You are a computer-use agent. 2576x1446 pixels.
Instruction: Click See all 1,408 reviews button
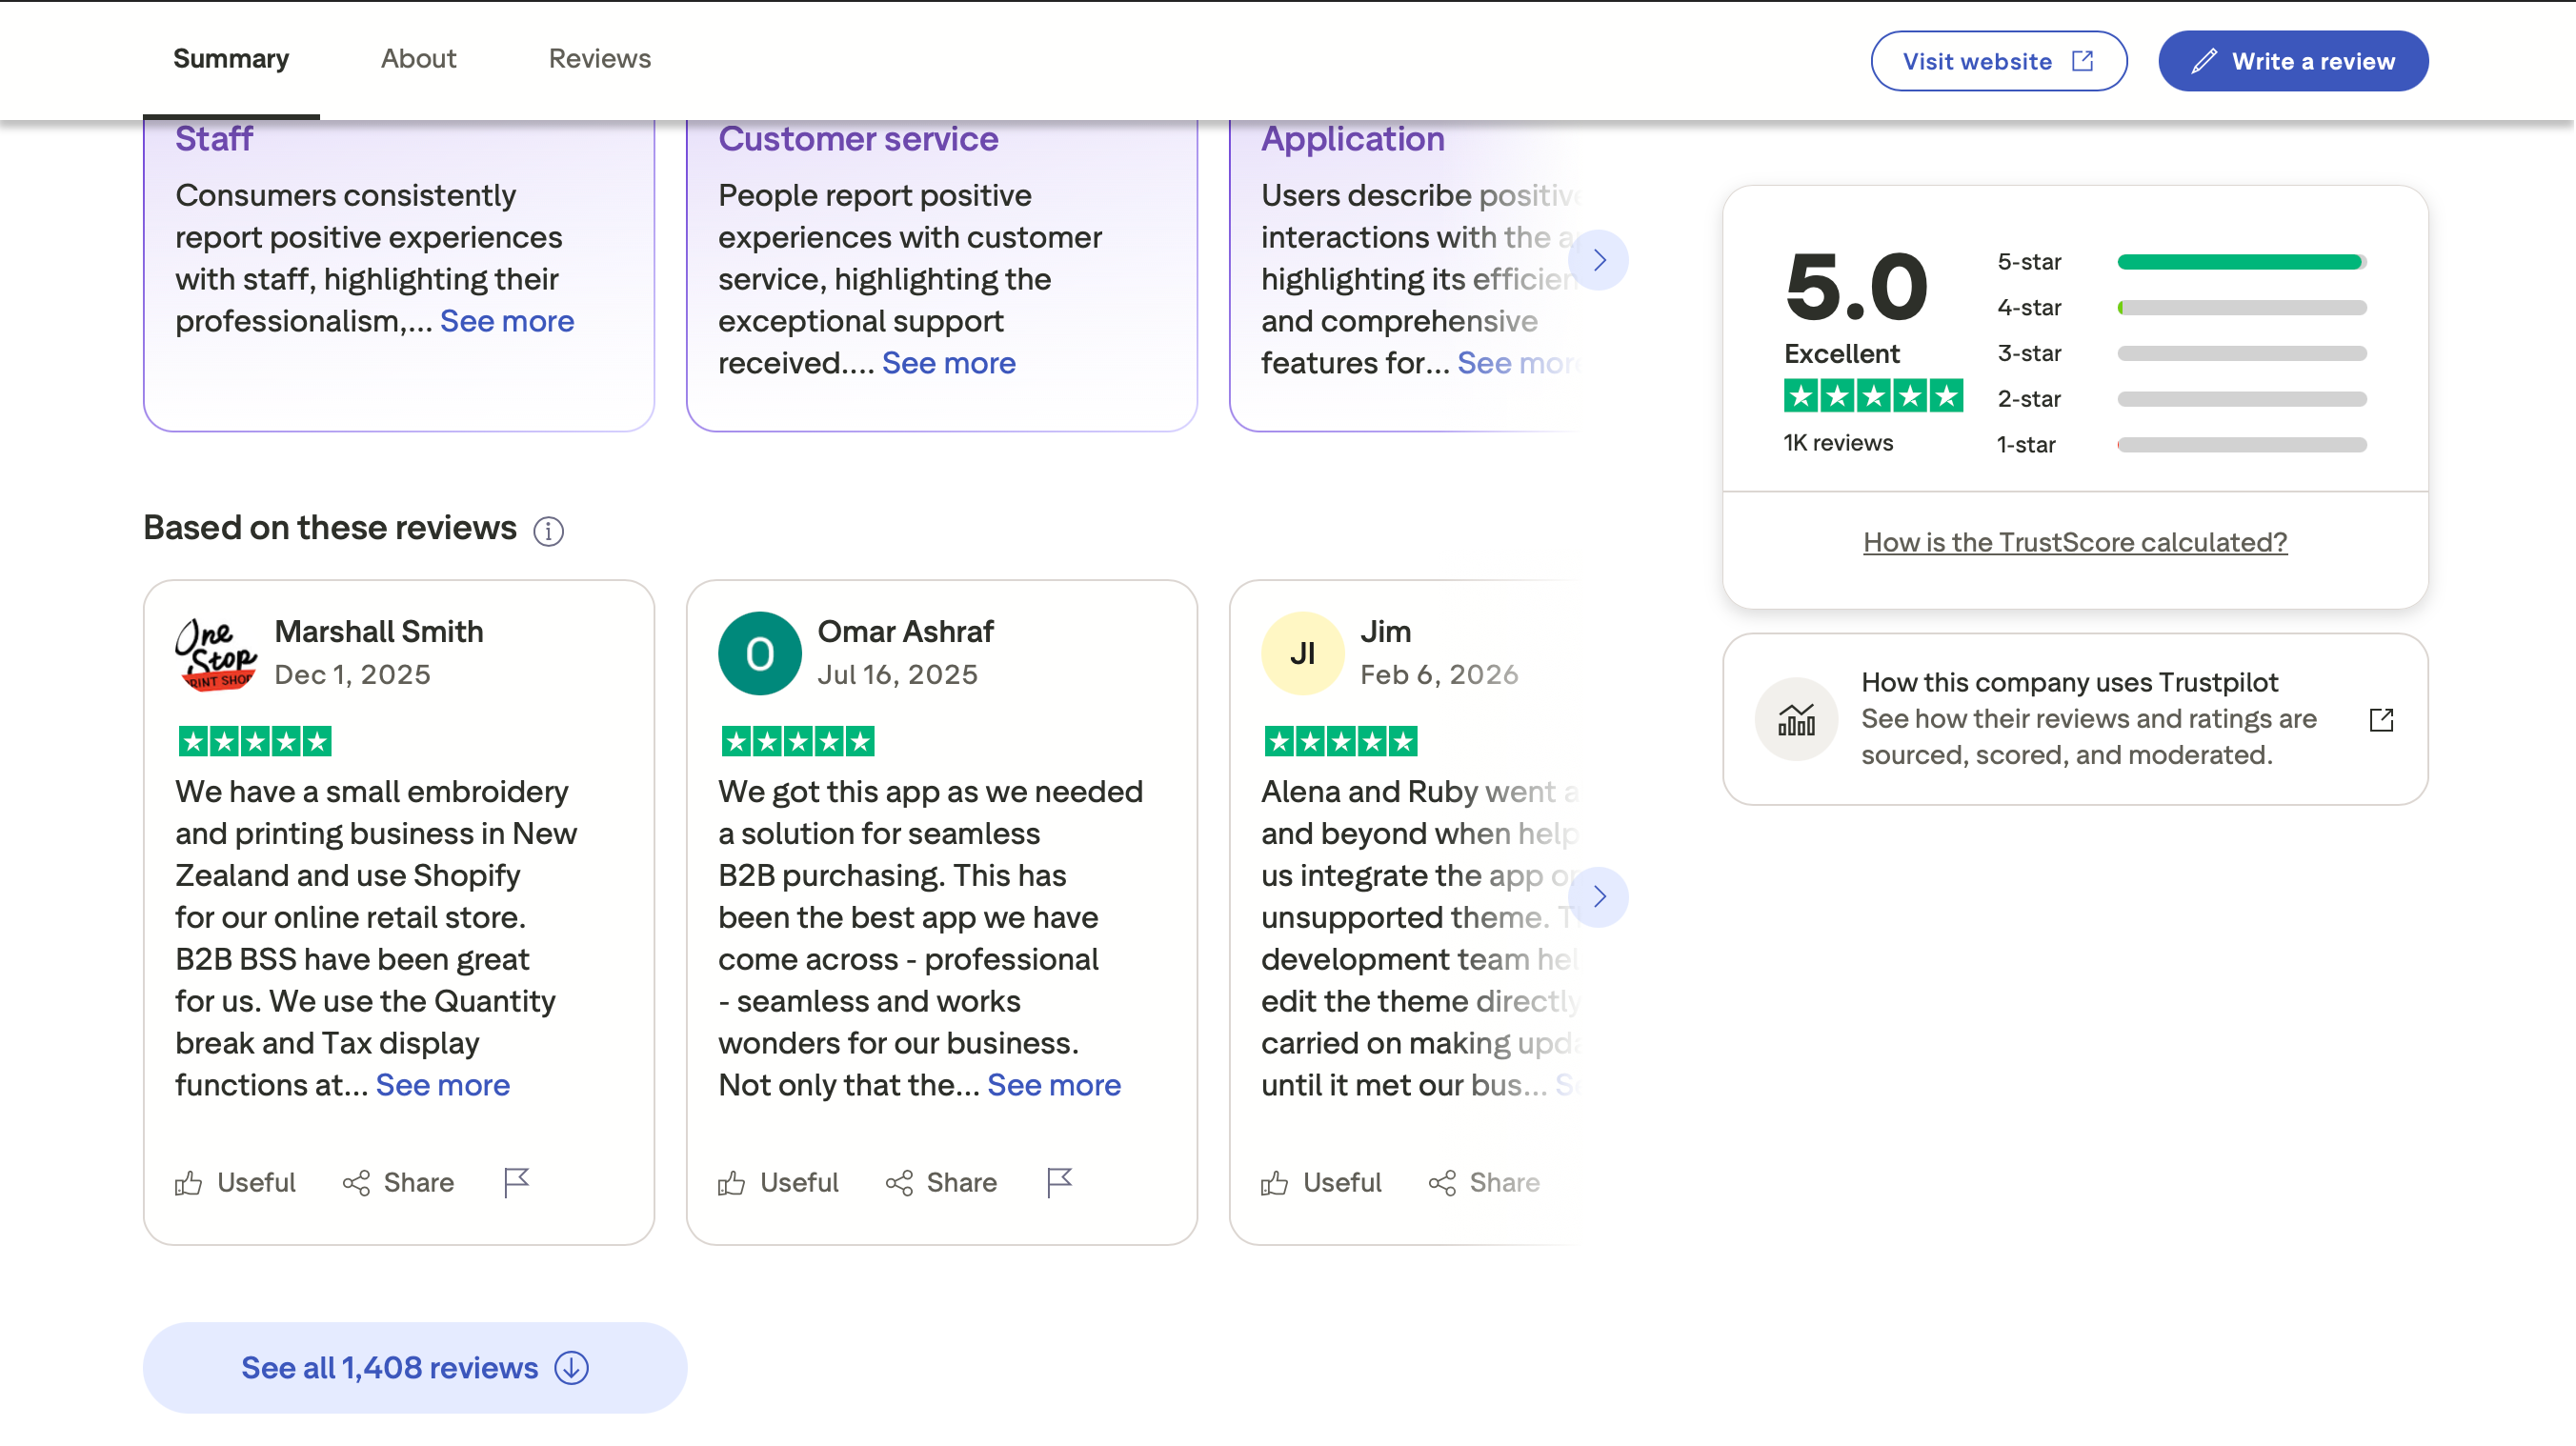pyautogui.click(x=414, y=1367)
